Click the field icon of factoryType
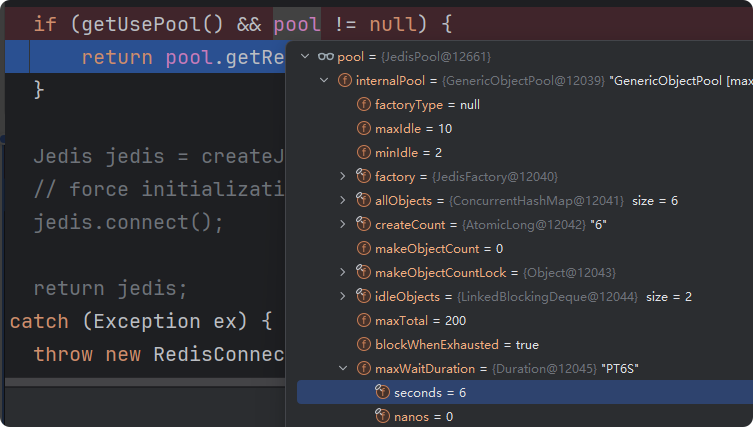Viewport: 753px width, 427px height. 364,104
